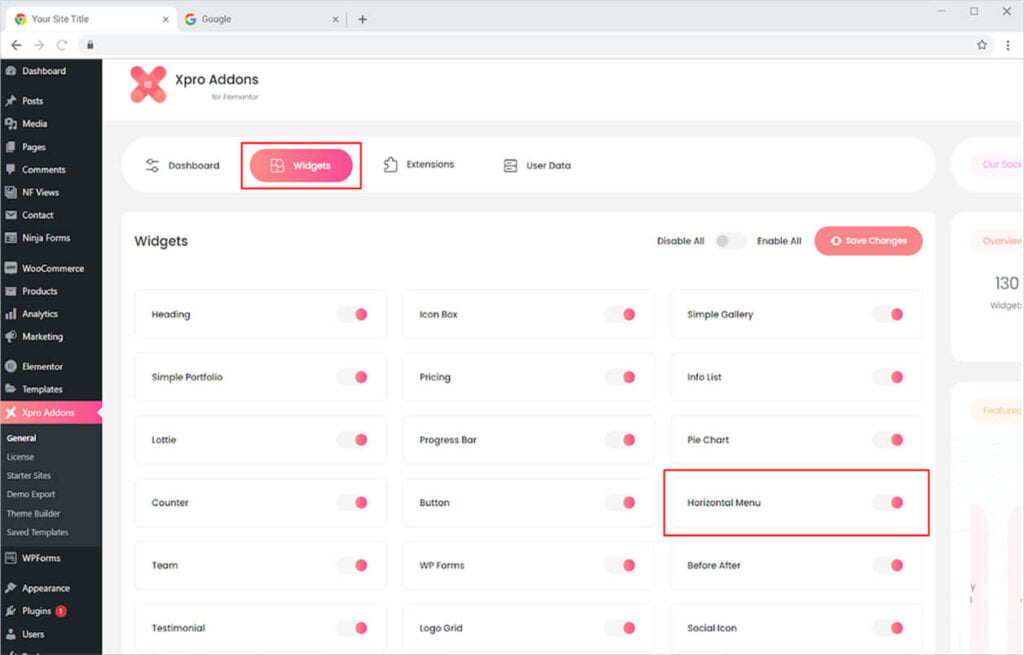Click the browser back arrow

coord(16,45)
